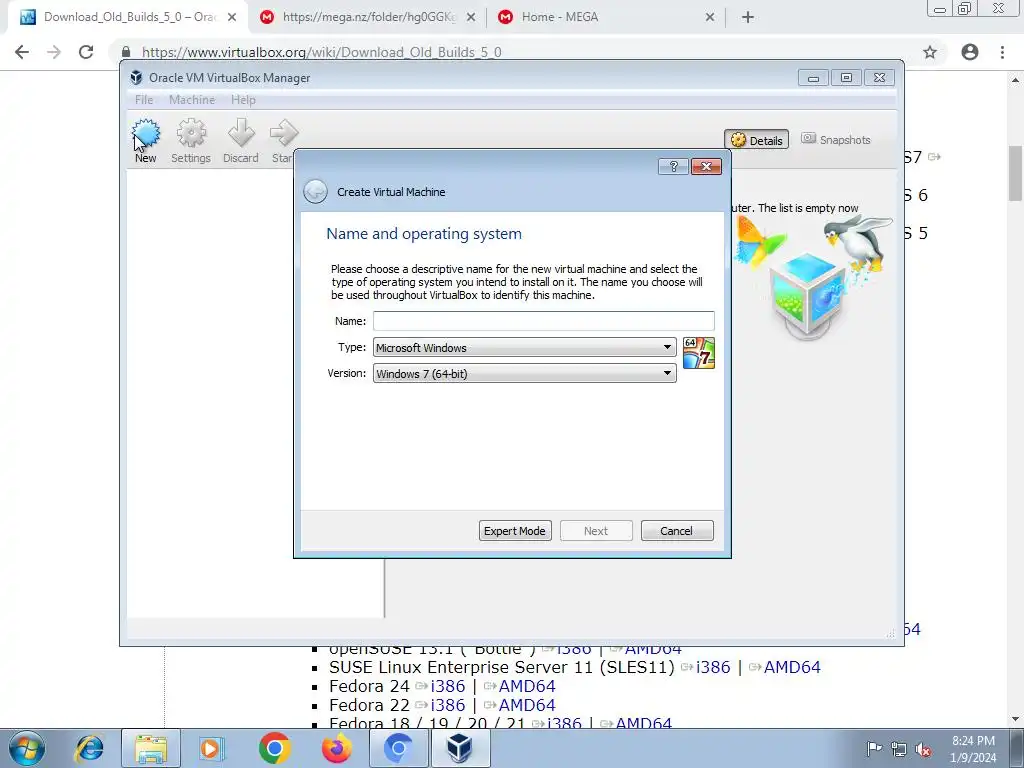Image resolution: width=1024 pixels, height=768 pixels.
Task: Minimize the VirtualBox Manager window
Action: [x=813, y=78]
